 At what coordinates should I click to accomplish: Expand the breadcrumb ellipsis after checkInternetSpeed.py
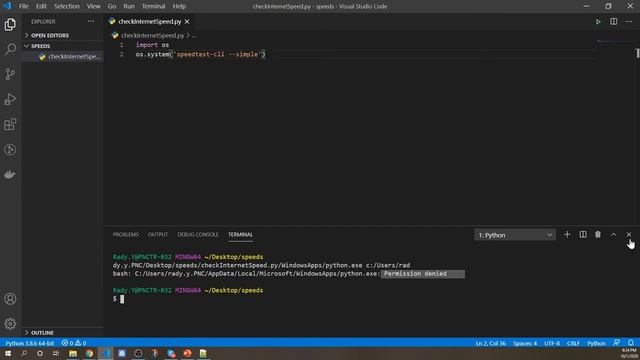(x=194, y=36)
